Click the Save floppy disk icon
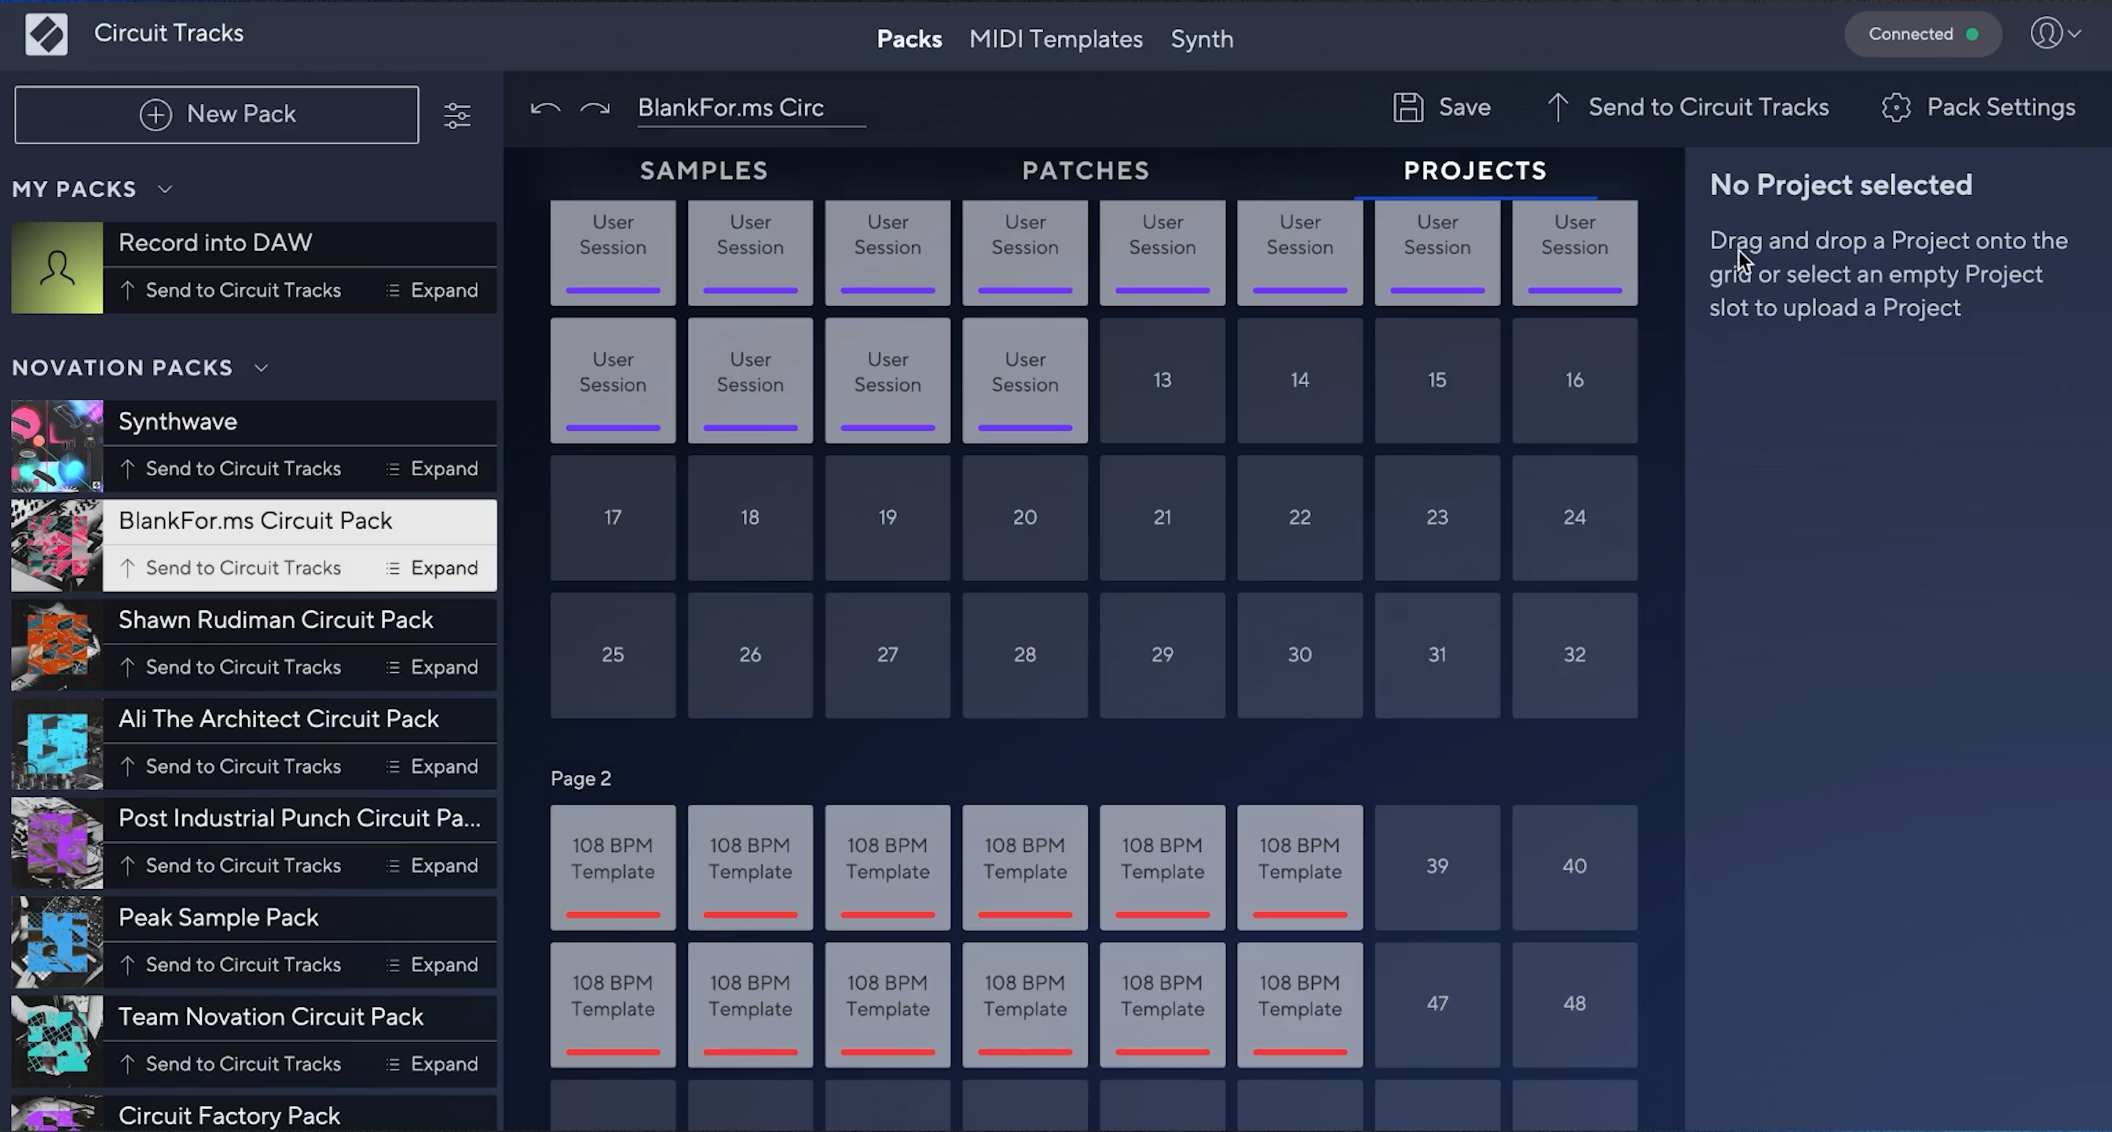This screenshot has height=1132, width=2112. (x=1408, y=107)
